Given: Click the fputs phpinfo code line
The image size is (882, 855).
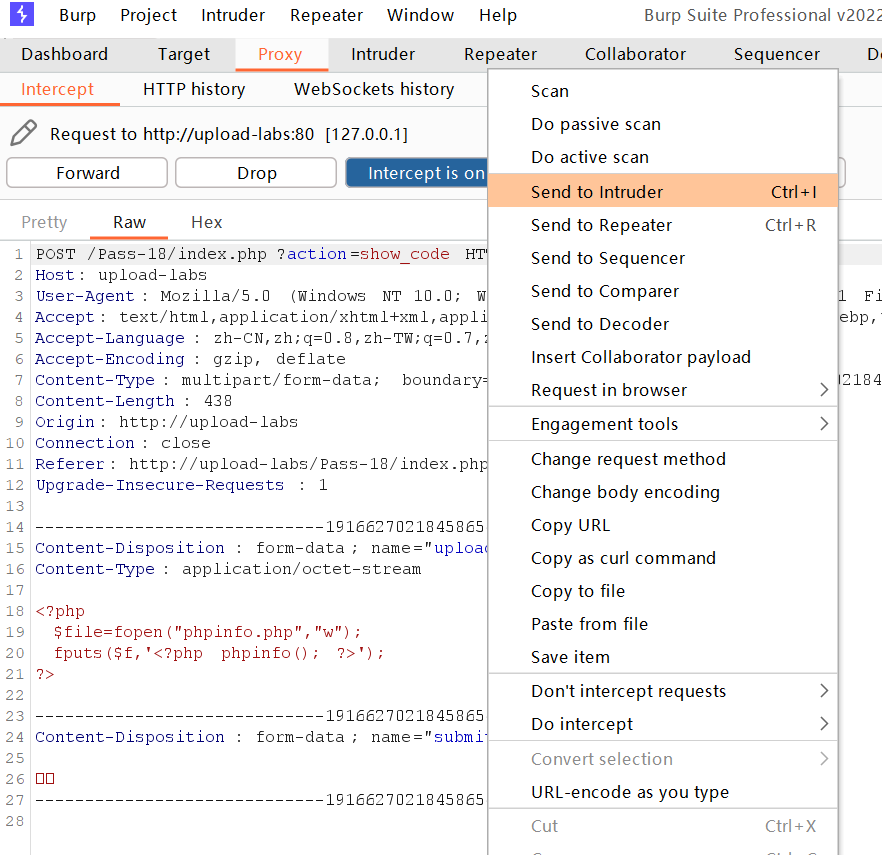Looking at the screenshot, I should coord(219,653).
